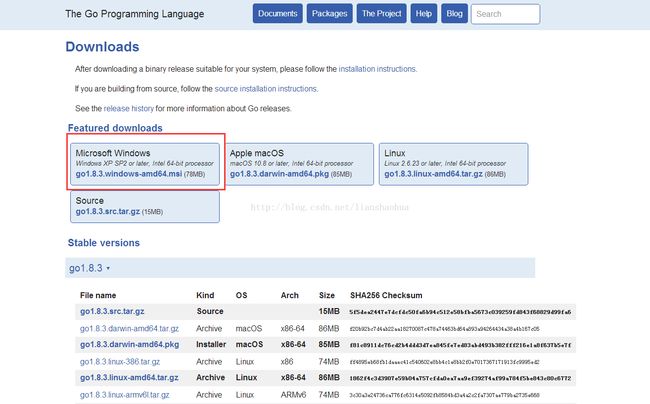Download go1.8.3.windows-amd64.msi featured installer

(x=129, y=174)
